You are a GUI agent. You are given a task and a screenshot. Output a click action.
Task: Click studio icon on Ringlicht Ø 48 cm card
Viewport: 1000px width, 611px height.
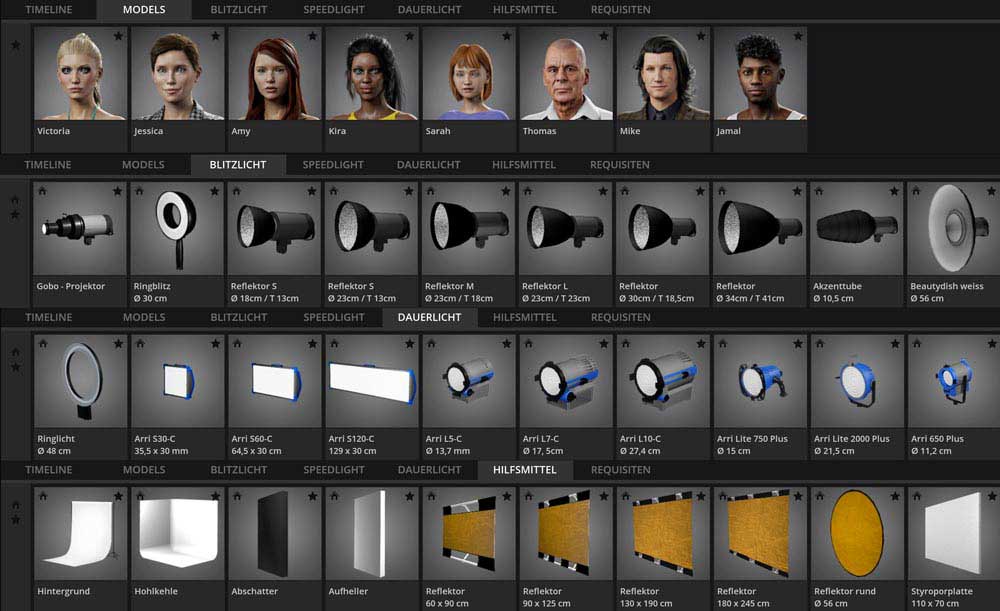click(x=43, y=344)
